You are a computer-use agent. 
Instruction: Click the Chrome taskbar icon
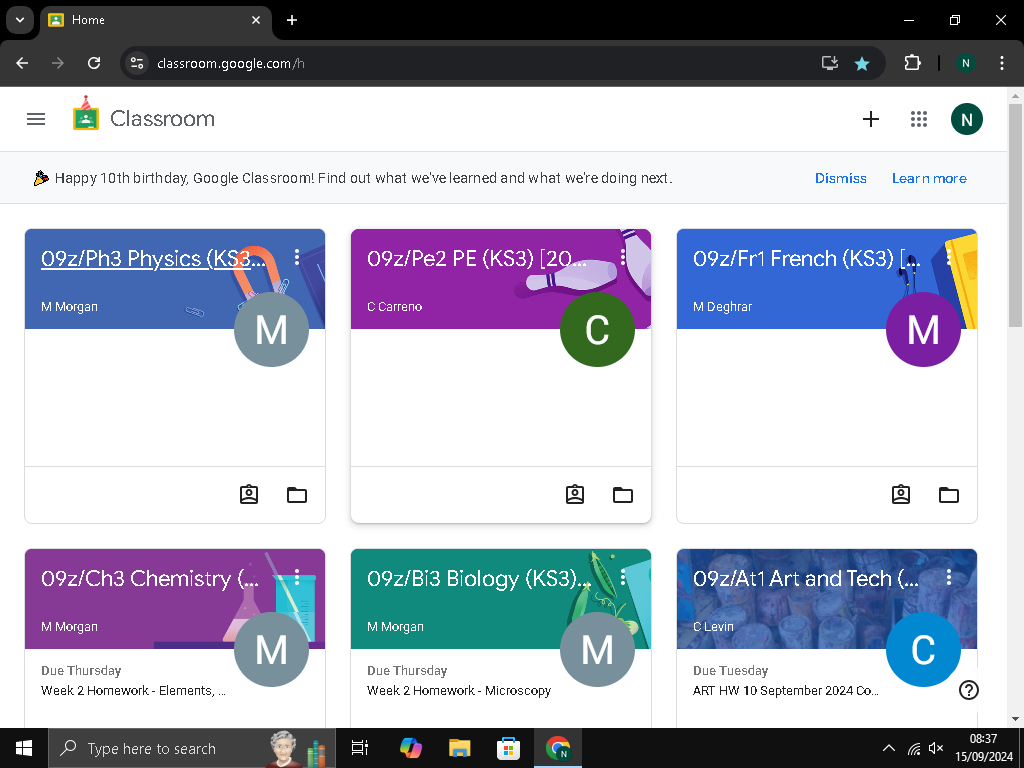pyautogui.click(x=558, y=748)
